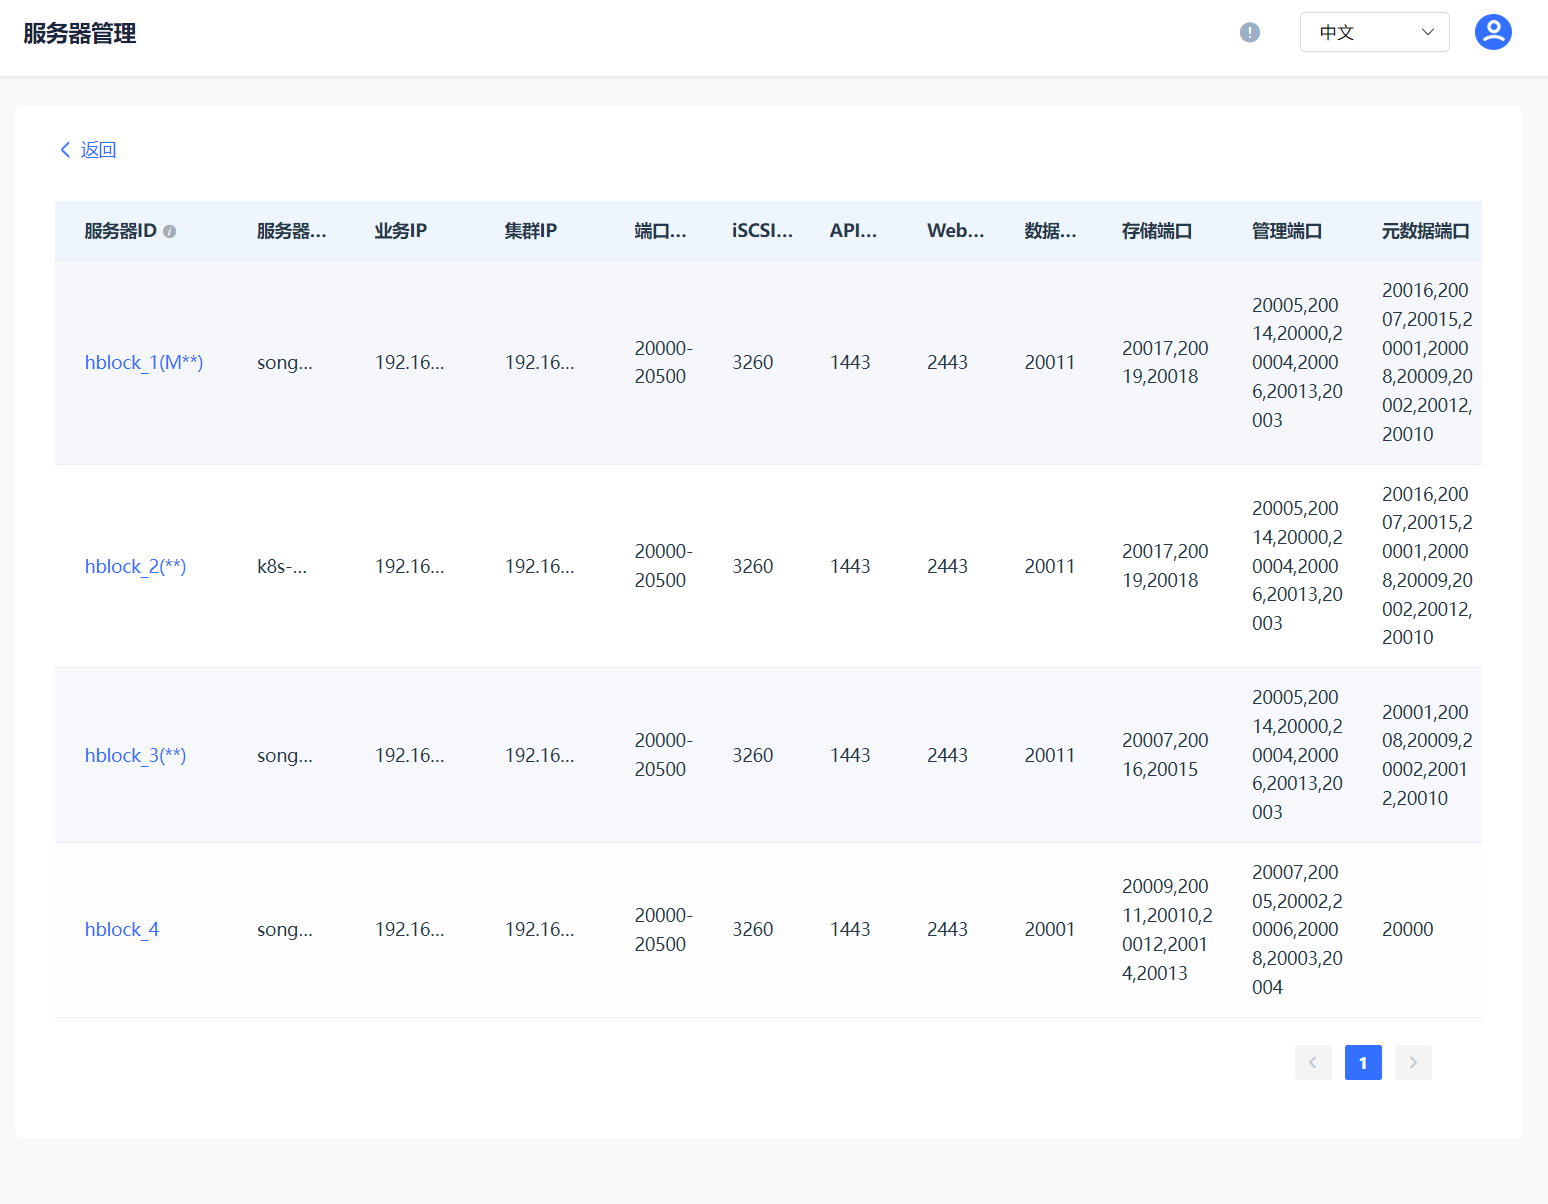The image size is (1548, 1204).
Task: Click the 管理端口 column header
Action: pyautogui.click(x=1287, y=231)
